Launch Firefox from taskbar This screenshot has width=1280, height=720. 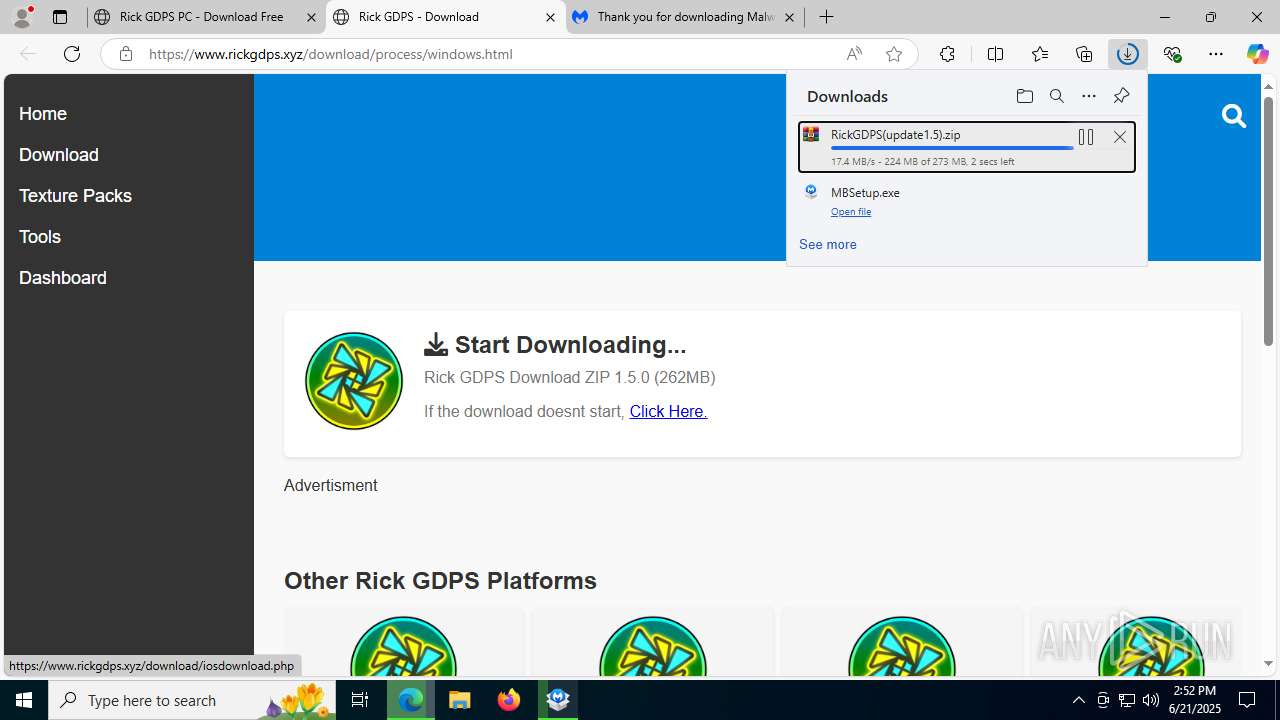[509, 700]
